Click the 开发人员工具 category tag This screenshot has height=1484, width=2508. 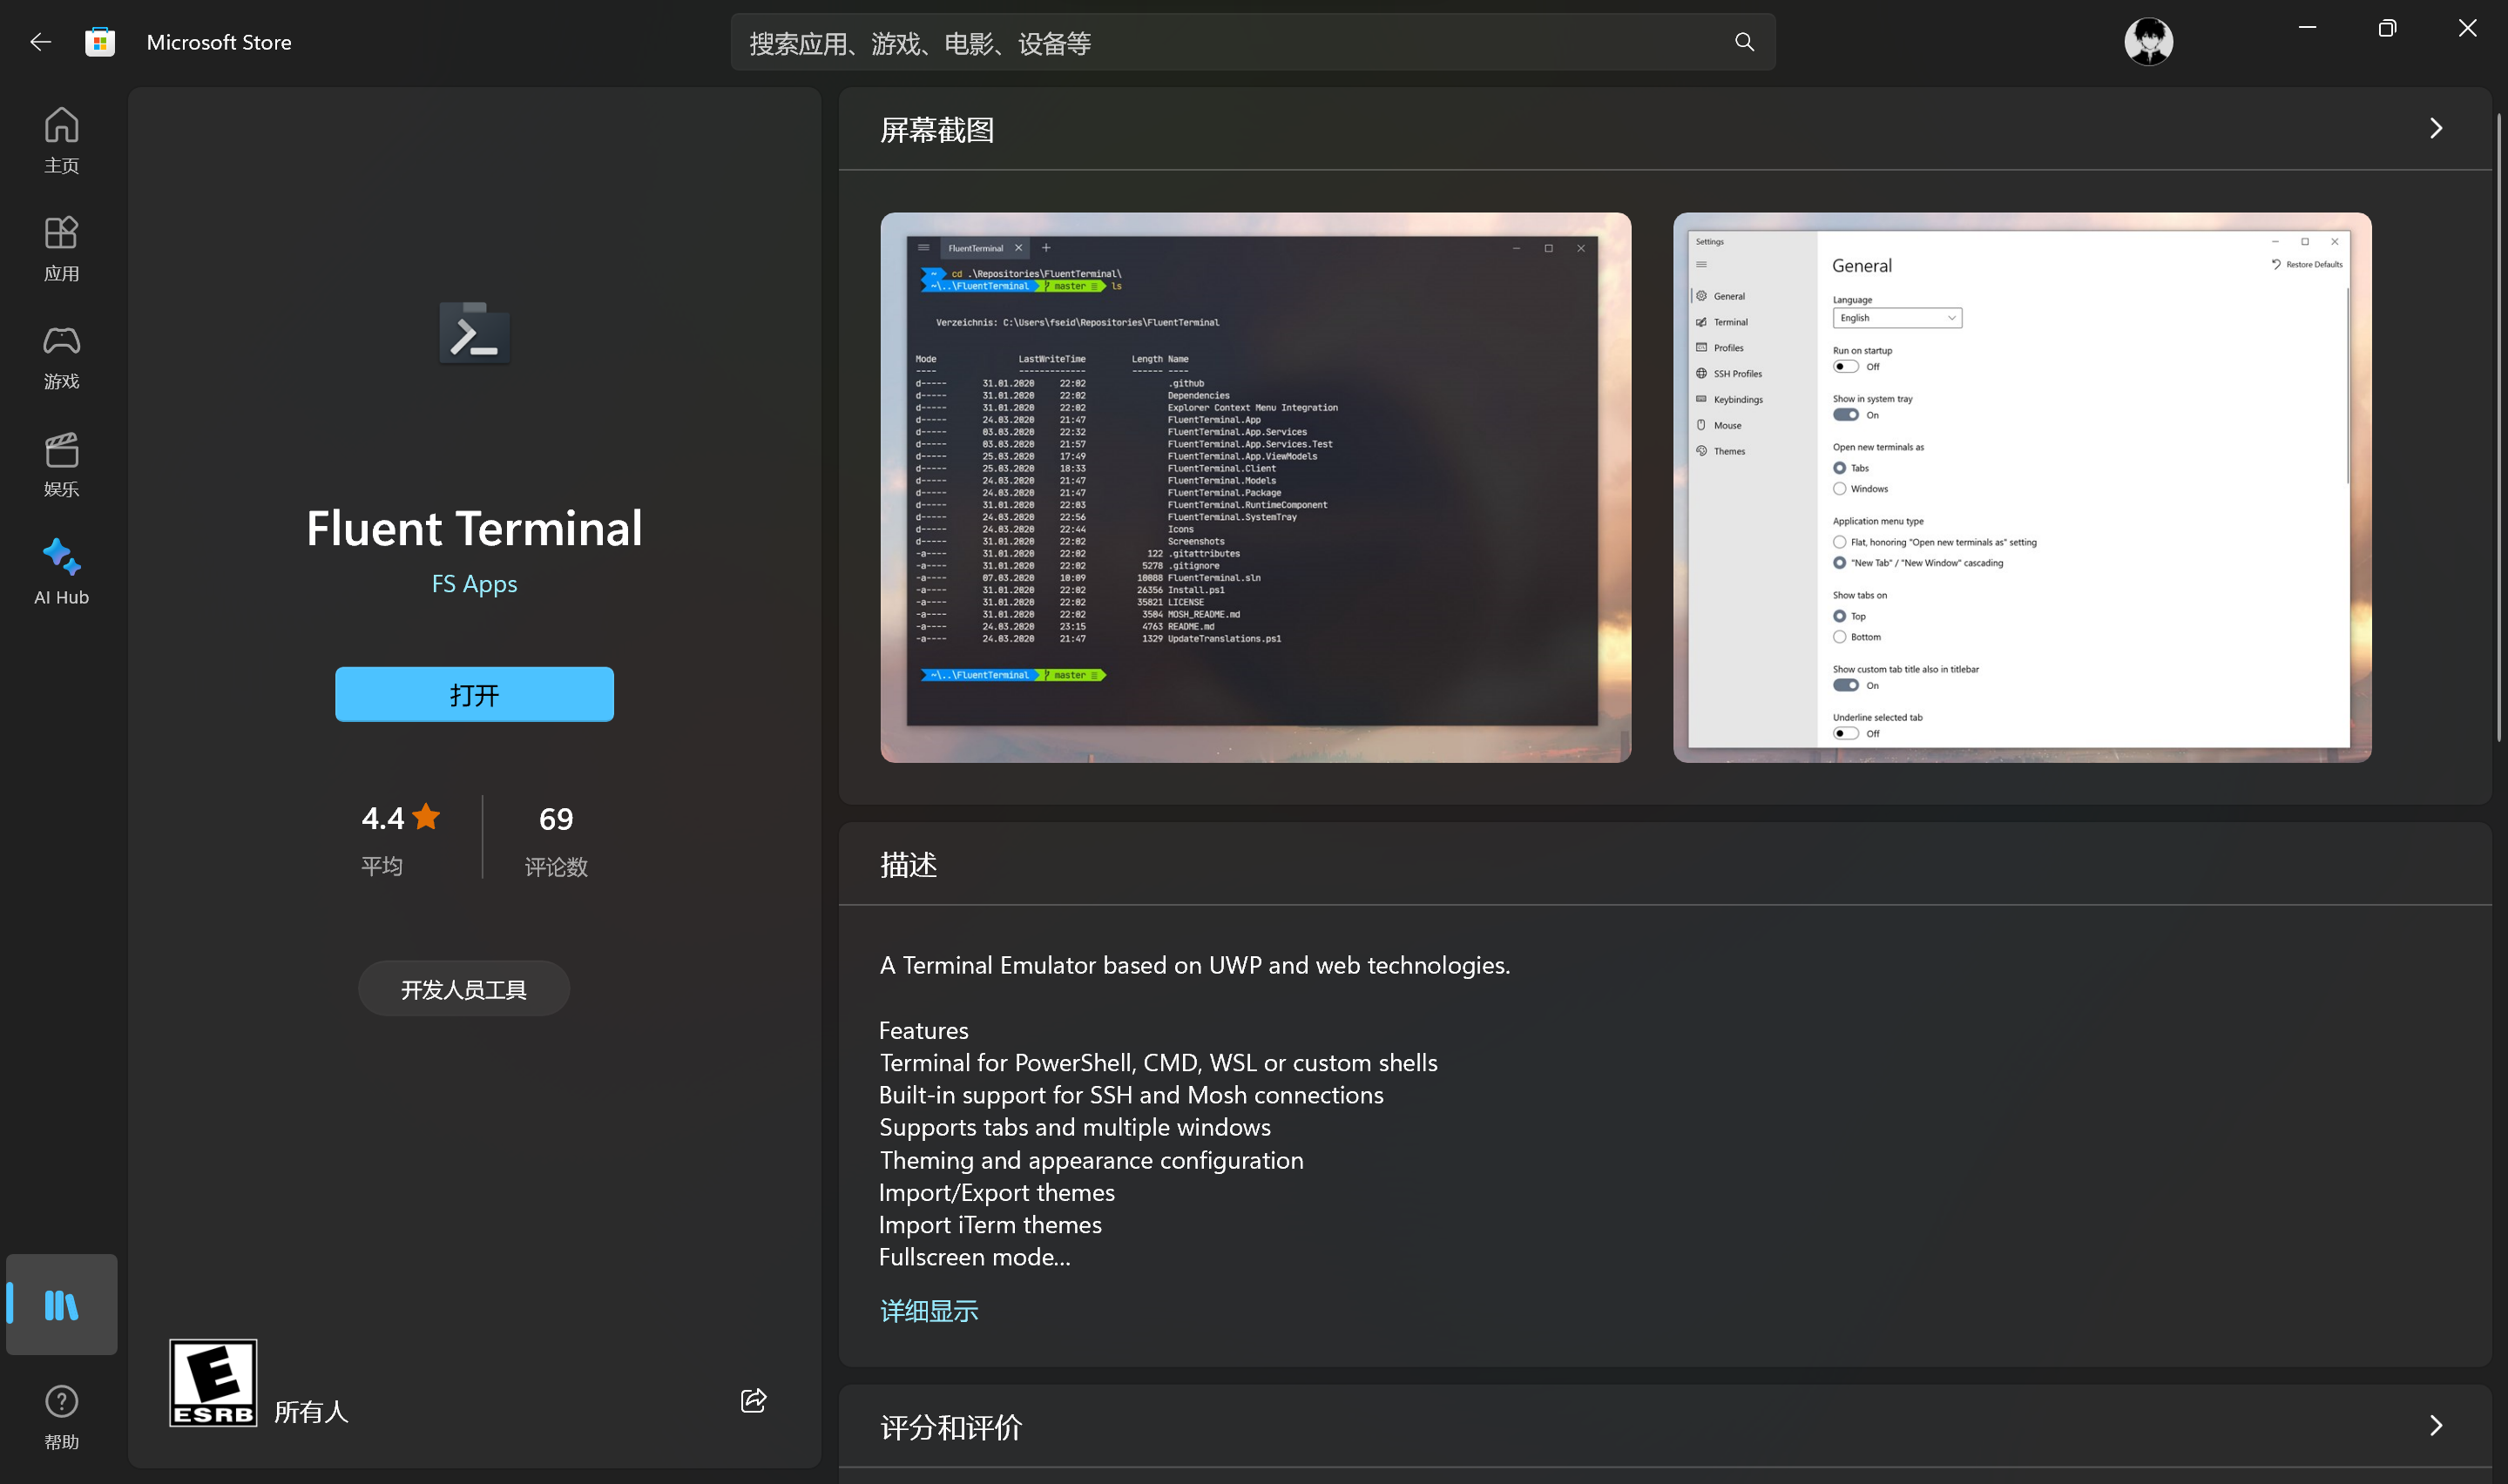point(463,989)
